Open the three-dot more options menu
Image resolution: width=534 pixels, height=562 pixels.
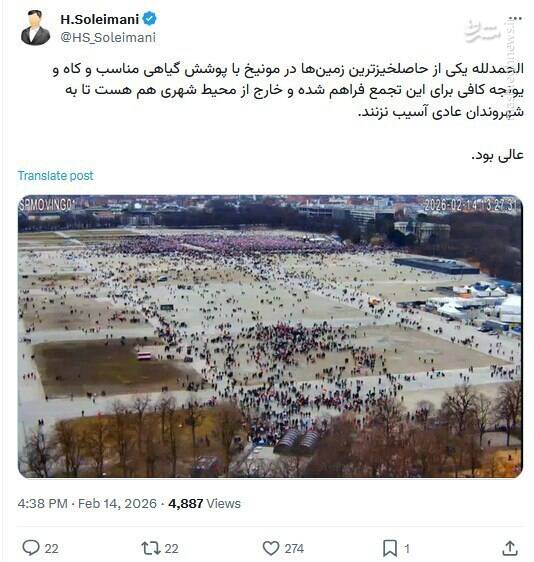515,19
